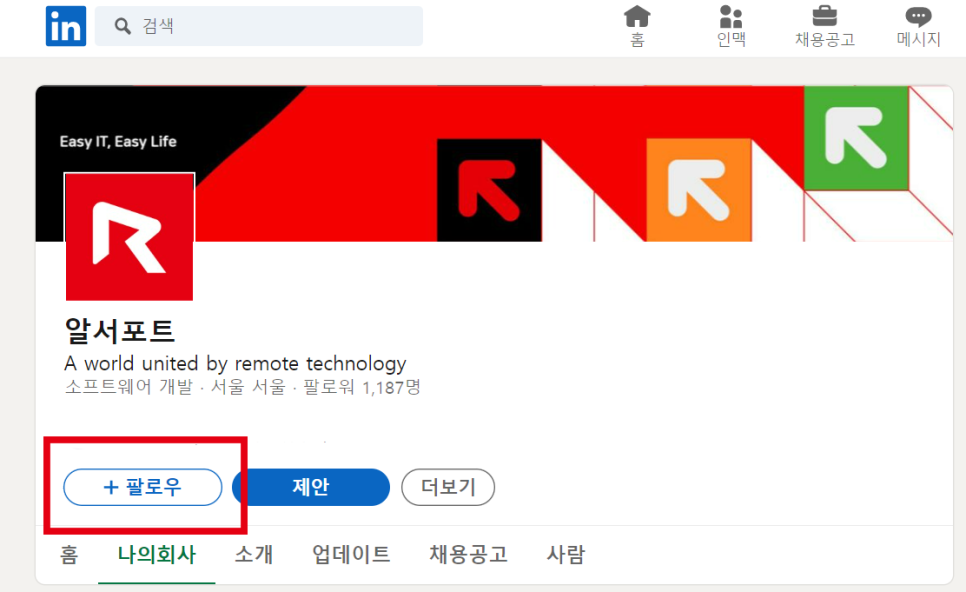This screenshot has height=592, width=966.
Task: Open the 더보기 options button
Action: (x=448, y=487)
